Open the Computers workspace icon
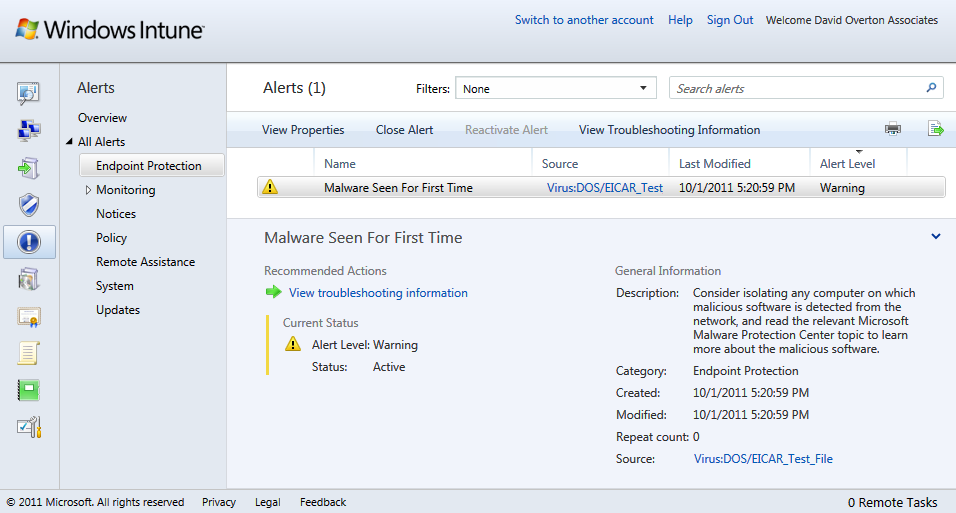The height and width of the screenshot is (513, 956). [x=29, y=130]
